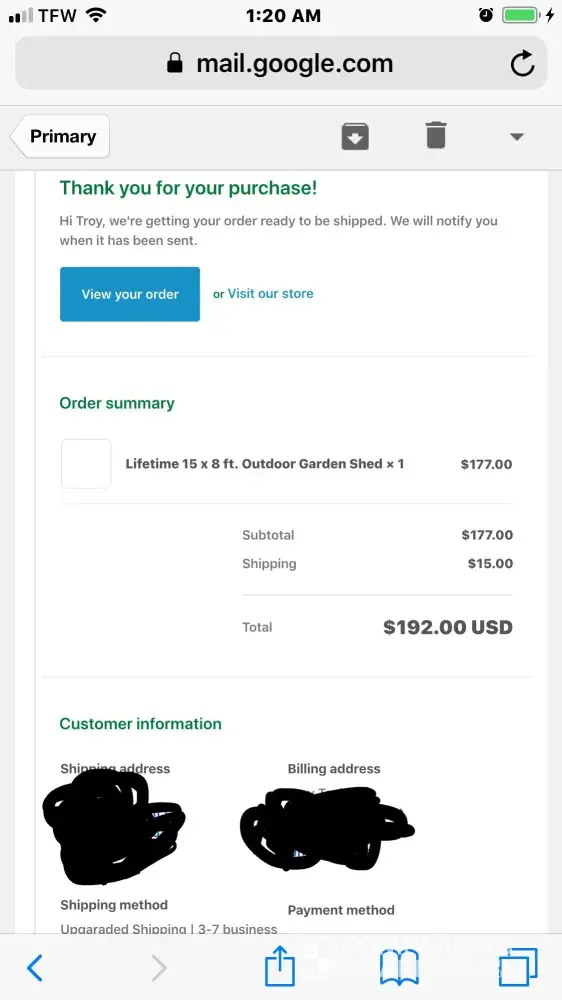Tap the Customer information heading
The height and width of the screenshot is (1000, 562).
tap(140, 724)
